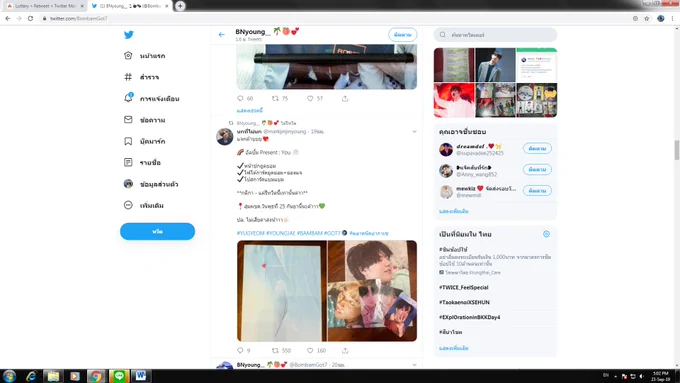Image resolution: width=680 pixels, height=383 pixels.
Task: Open the #YOUNGJAE hashtag
Action: pos(281,233)
